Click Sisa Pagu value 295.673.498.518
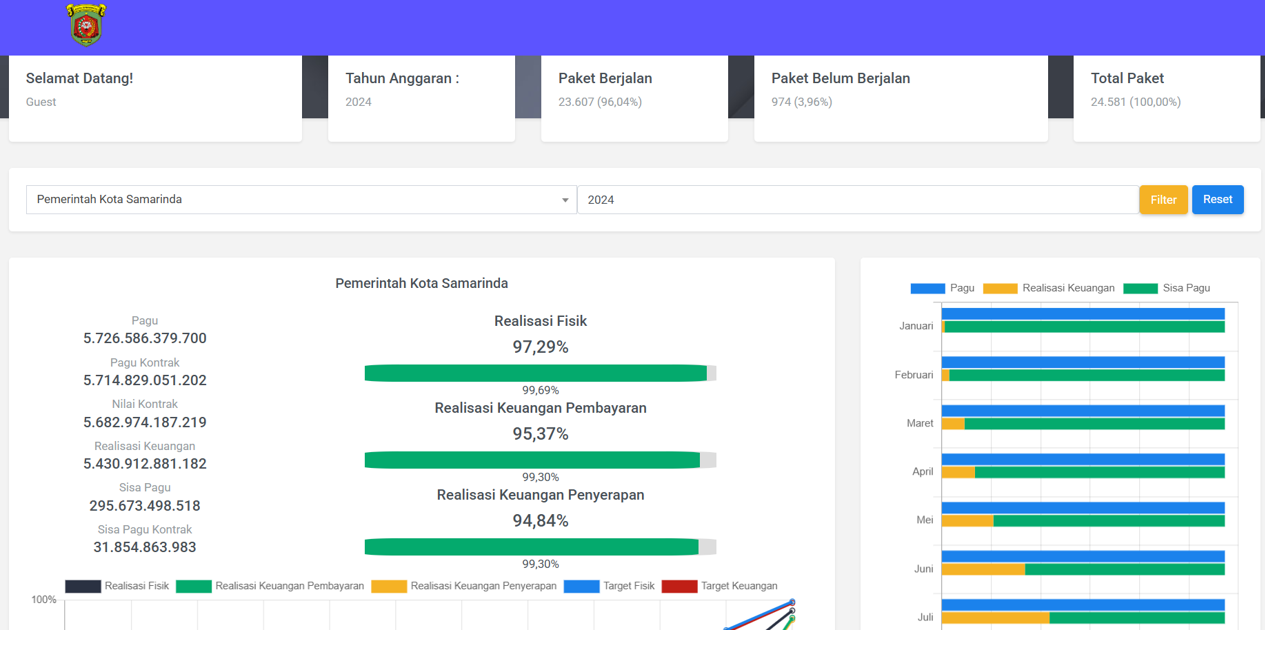This screenshot has width=1265, height=647. (145, 506)
